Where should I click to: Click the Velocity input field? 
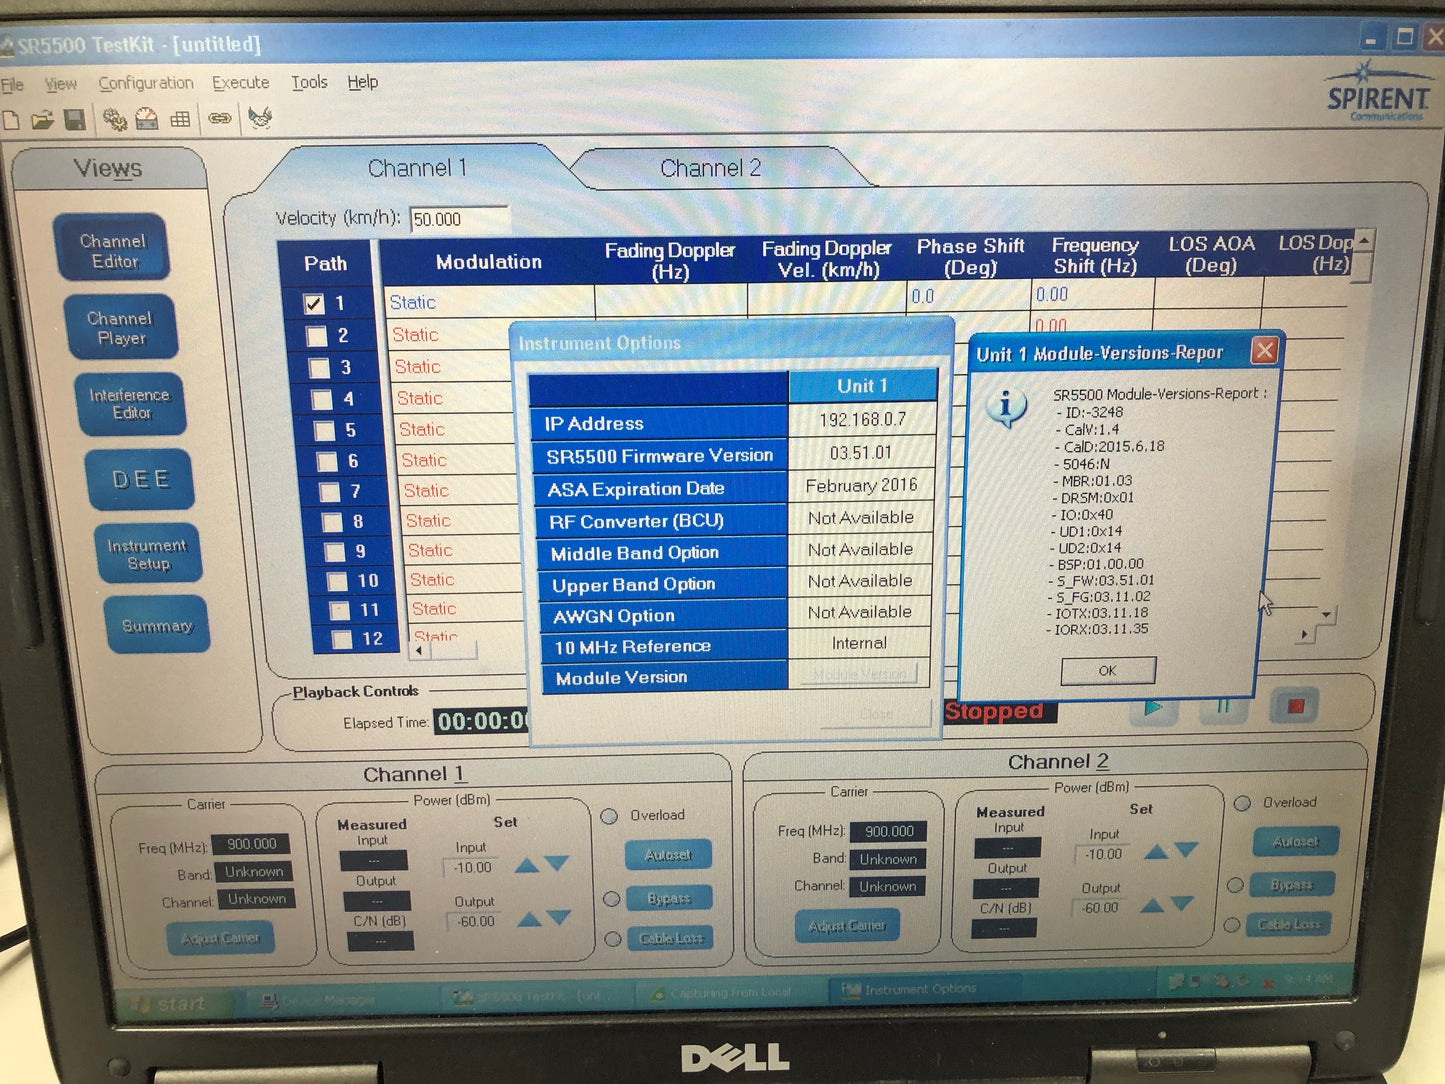[458, 219]
